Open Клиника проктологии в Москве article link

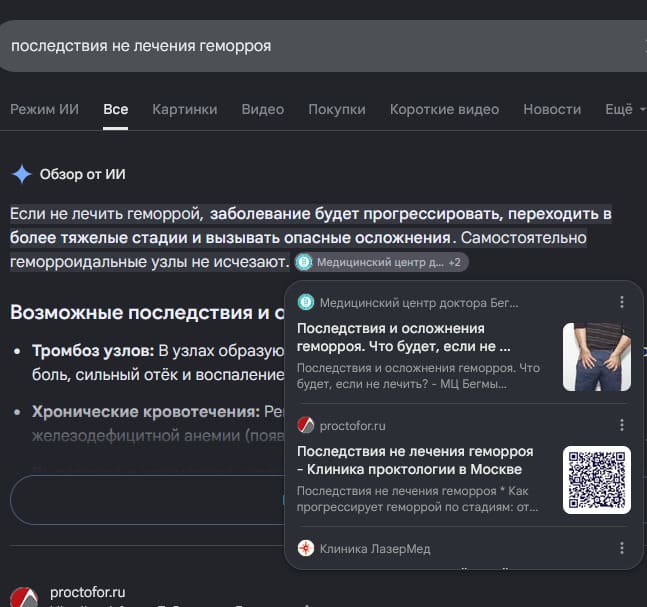[x=415, y=460]
